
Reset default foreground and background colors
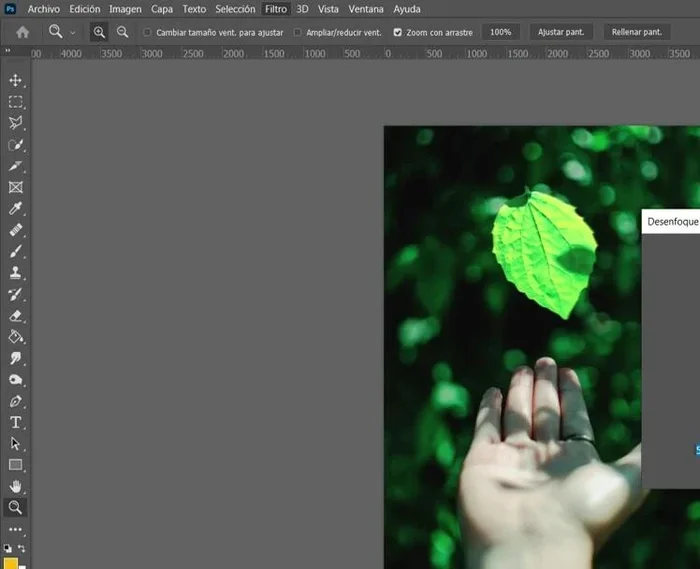pyautogui.click(x=8, y=548)
